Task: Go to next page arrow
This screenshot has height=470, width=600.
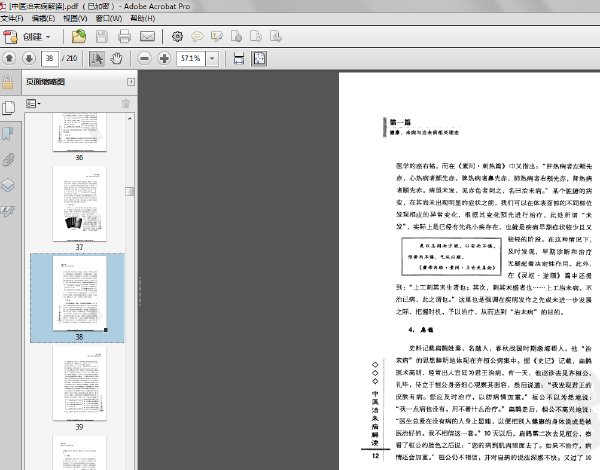Action: coord(29,59)
